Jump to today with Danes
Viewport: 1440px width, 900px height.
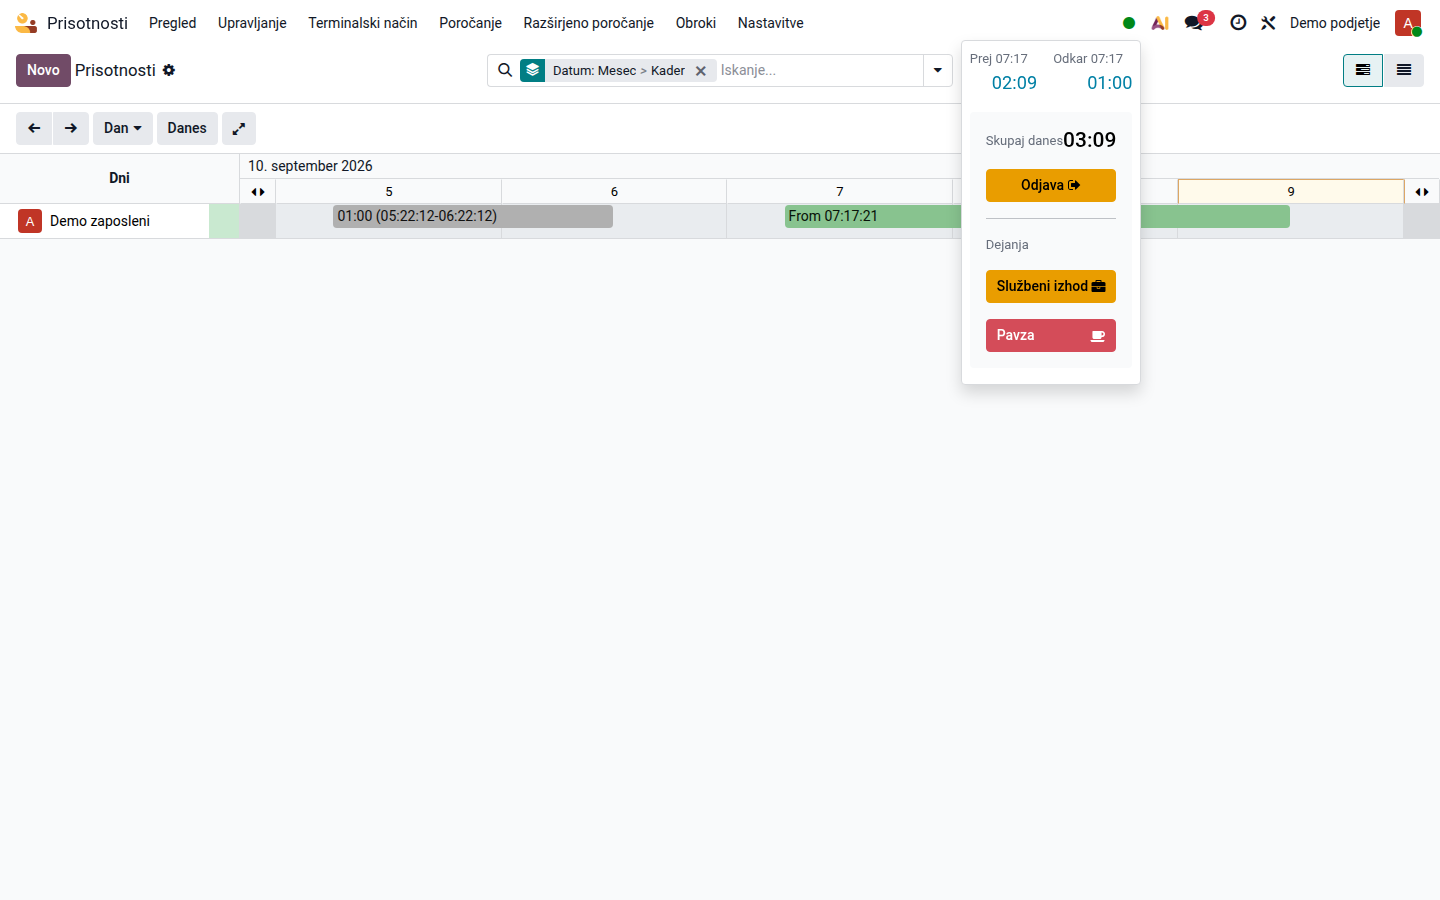[187, 128]
